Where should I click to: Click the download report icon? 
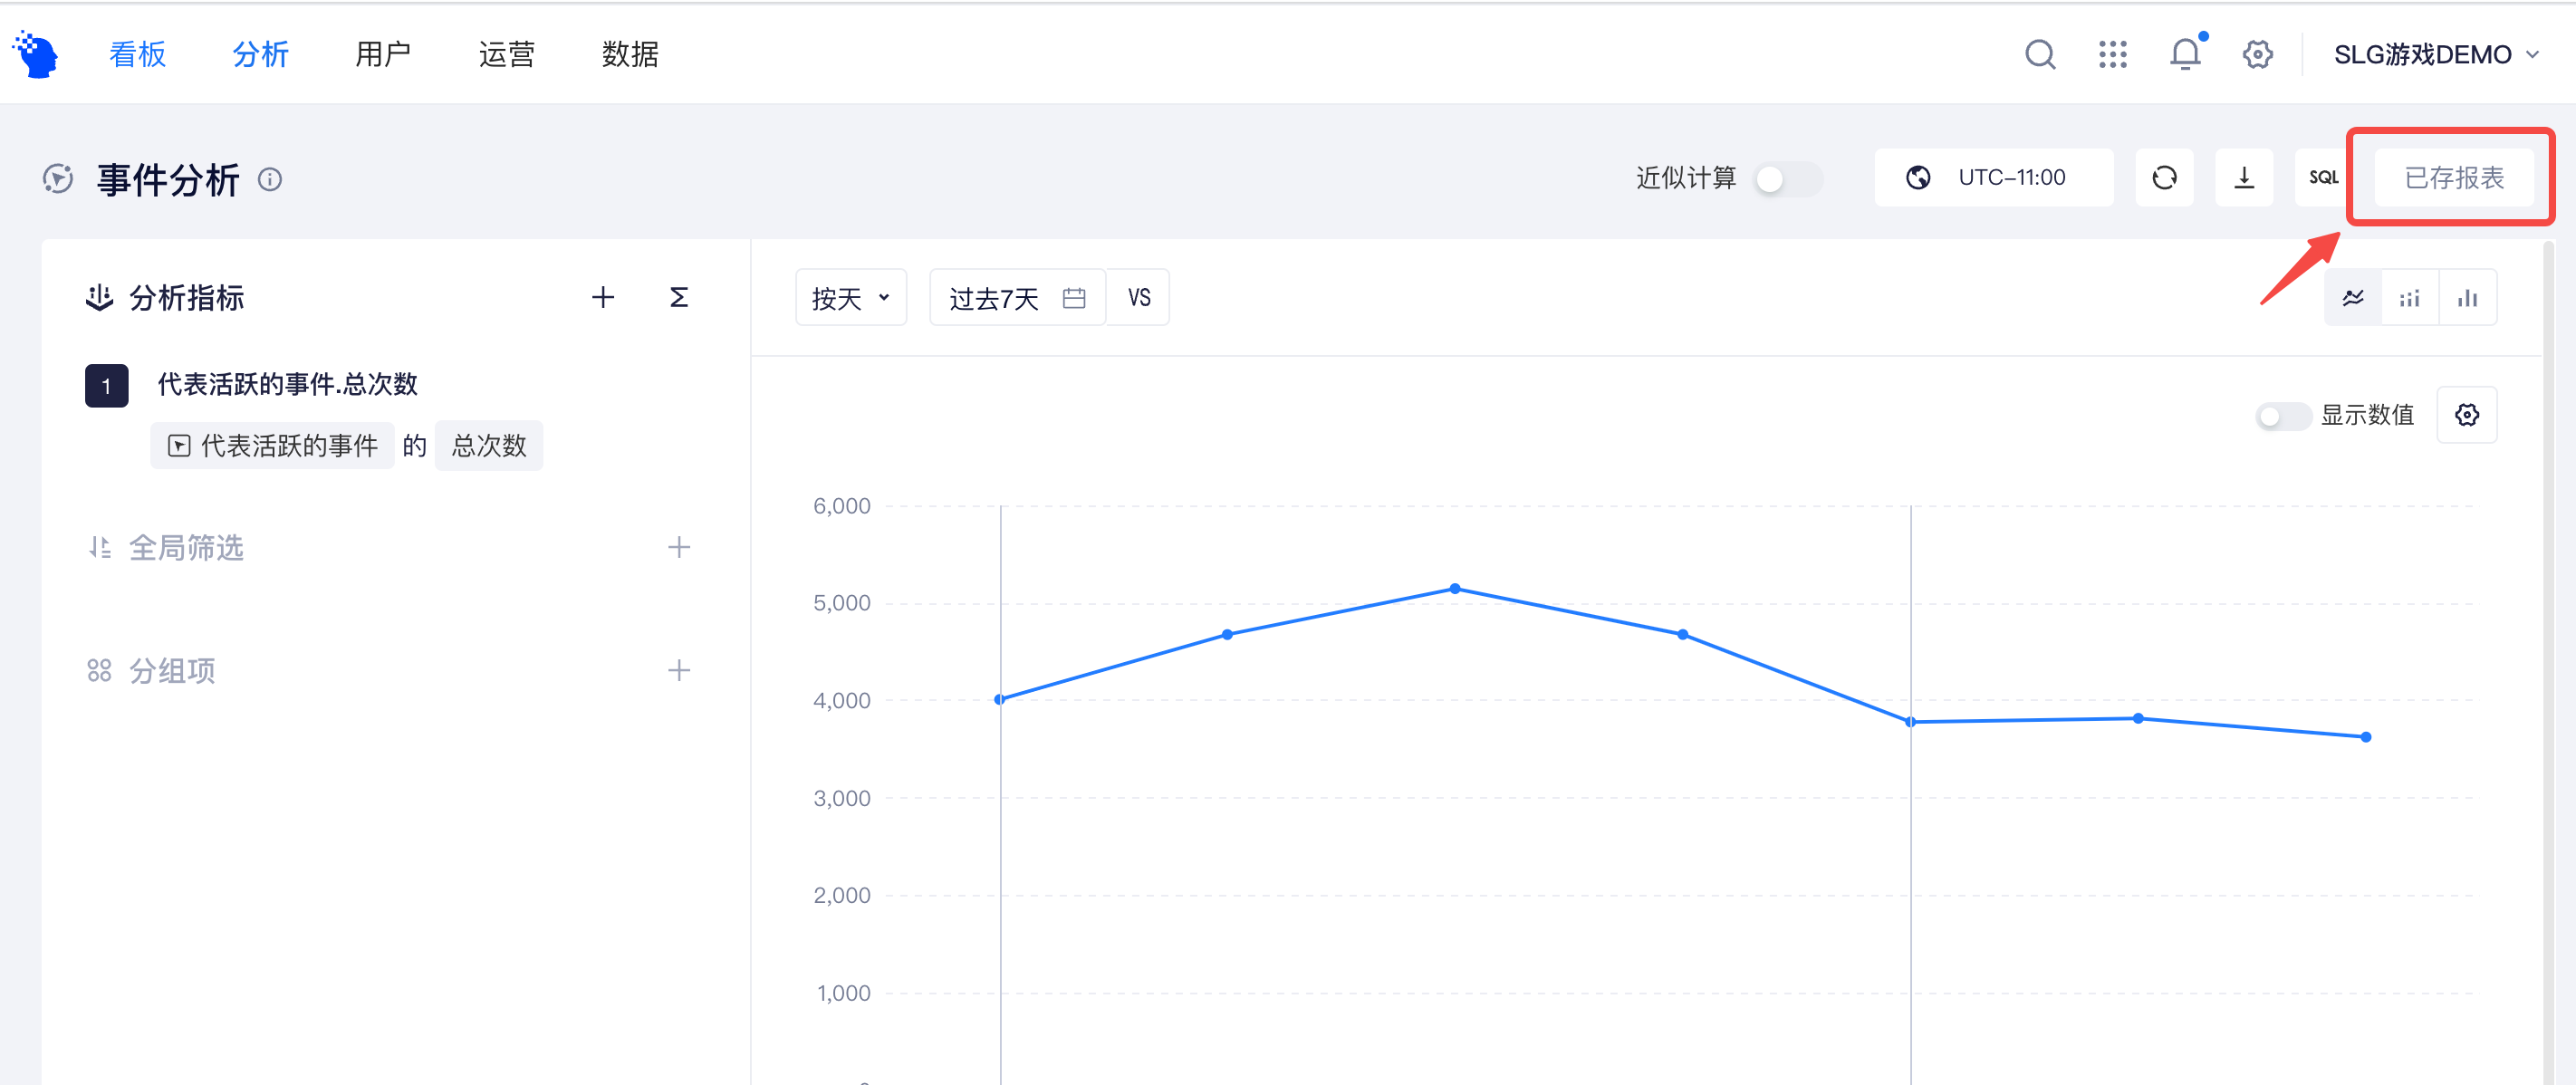(x=2244, y=178)
